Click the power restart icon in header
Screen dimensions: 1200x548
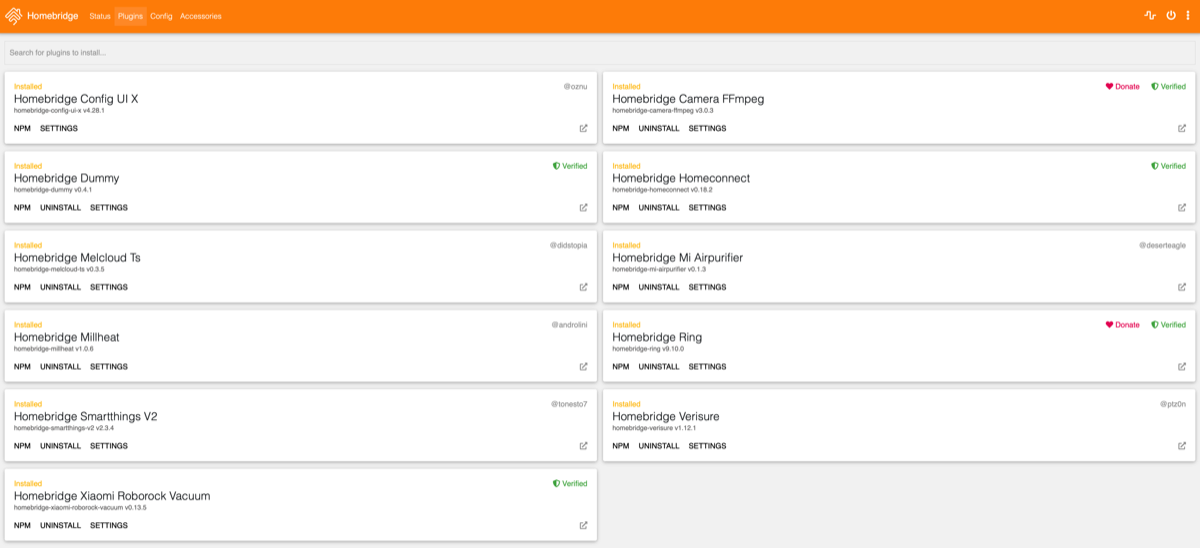click(x=1171, y=16)
